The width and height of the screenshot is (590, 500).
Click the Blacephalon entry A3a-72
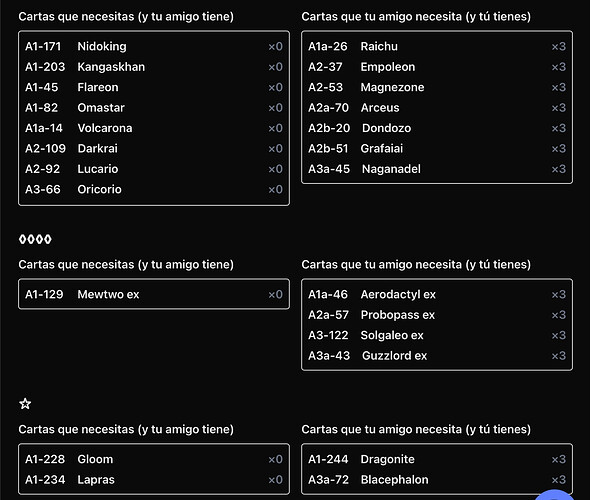coord(437,480)
